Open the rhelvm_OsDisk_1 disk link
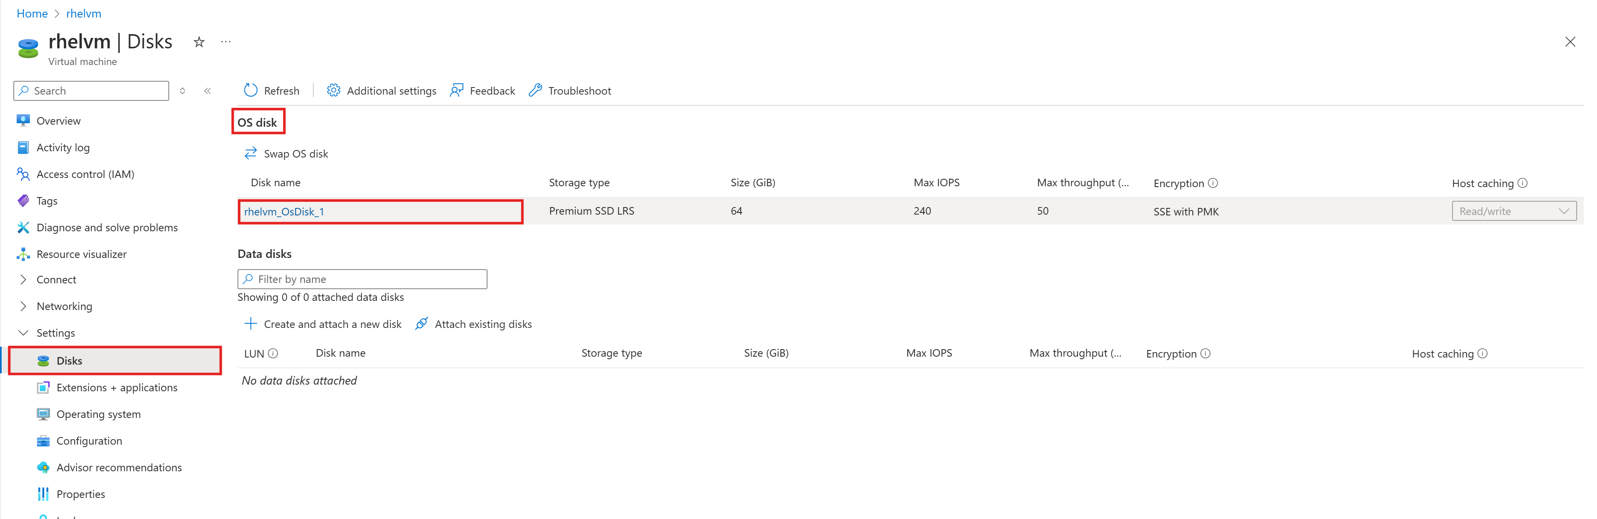The height and width of the screenshot is (519, 1597). click(285, 211)
